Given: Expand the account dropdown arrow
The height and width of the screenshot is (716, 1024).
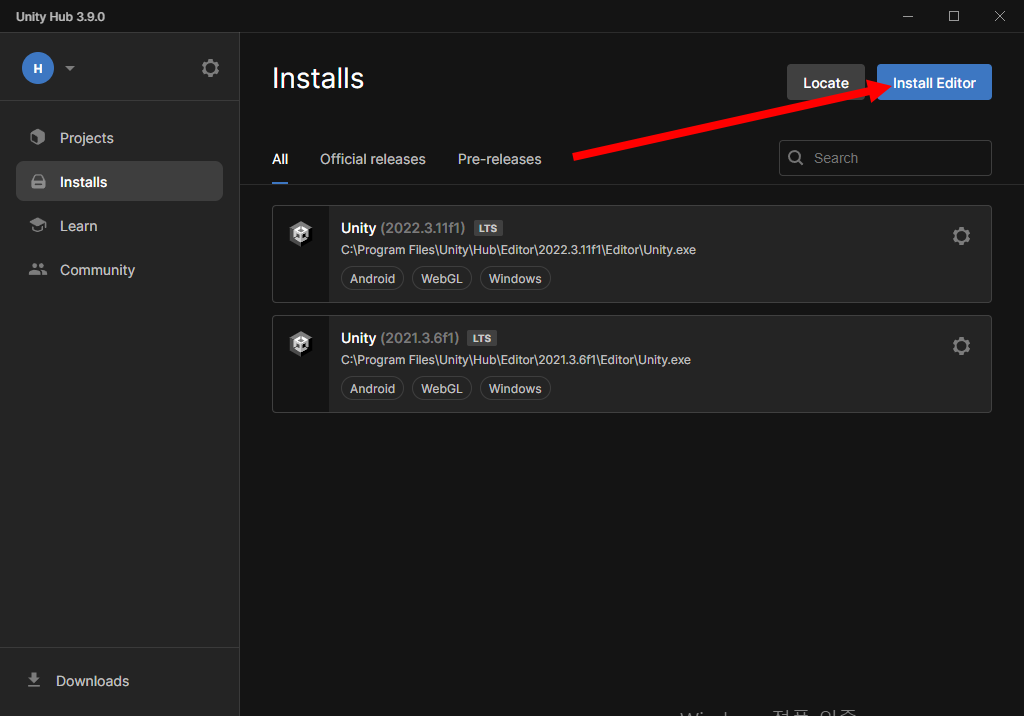Looking at the screenshot, I should 70,68.
